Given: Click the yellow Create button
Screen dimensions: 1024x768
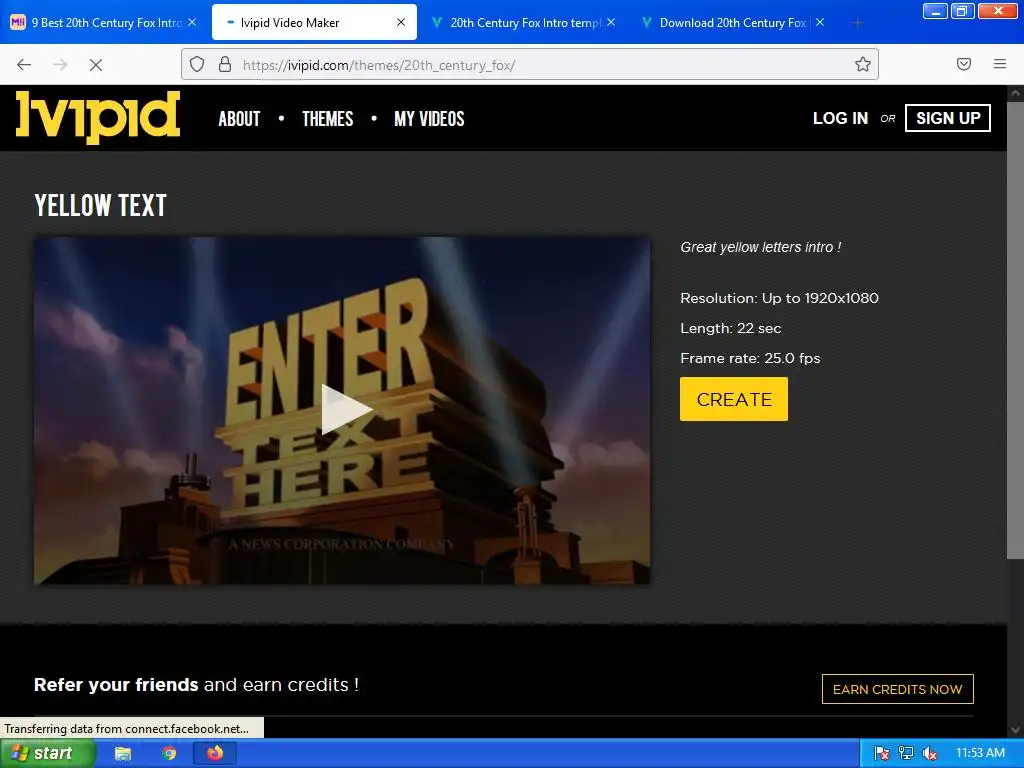Looking at the screenshot, I should point(733,399).
